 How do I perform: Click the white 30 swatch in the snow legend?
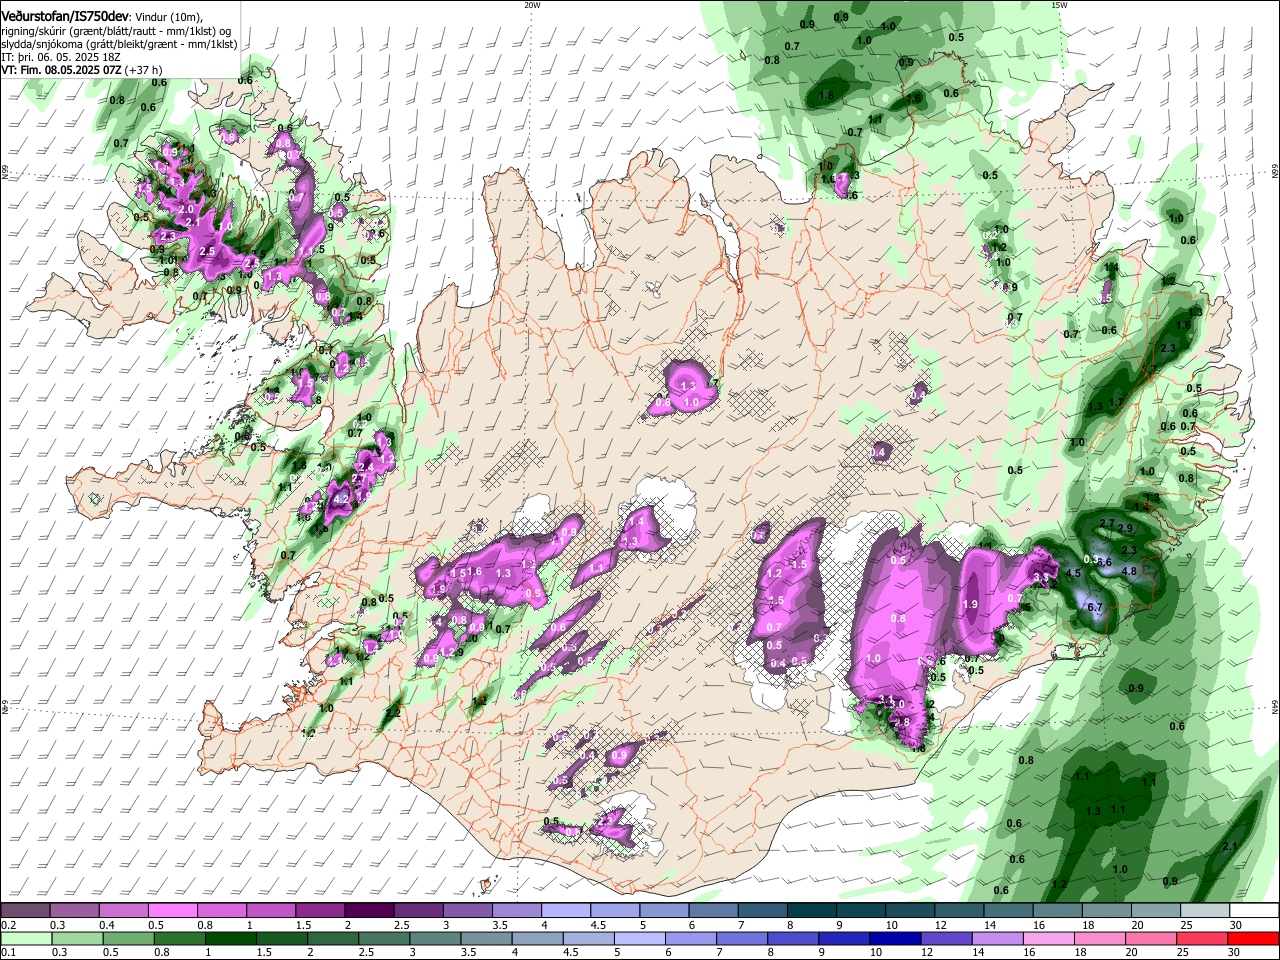[1254, 911]
